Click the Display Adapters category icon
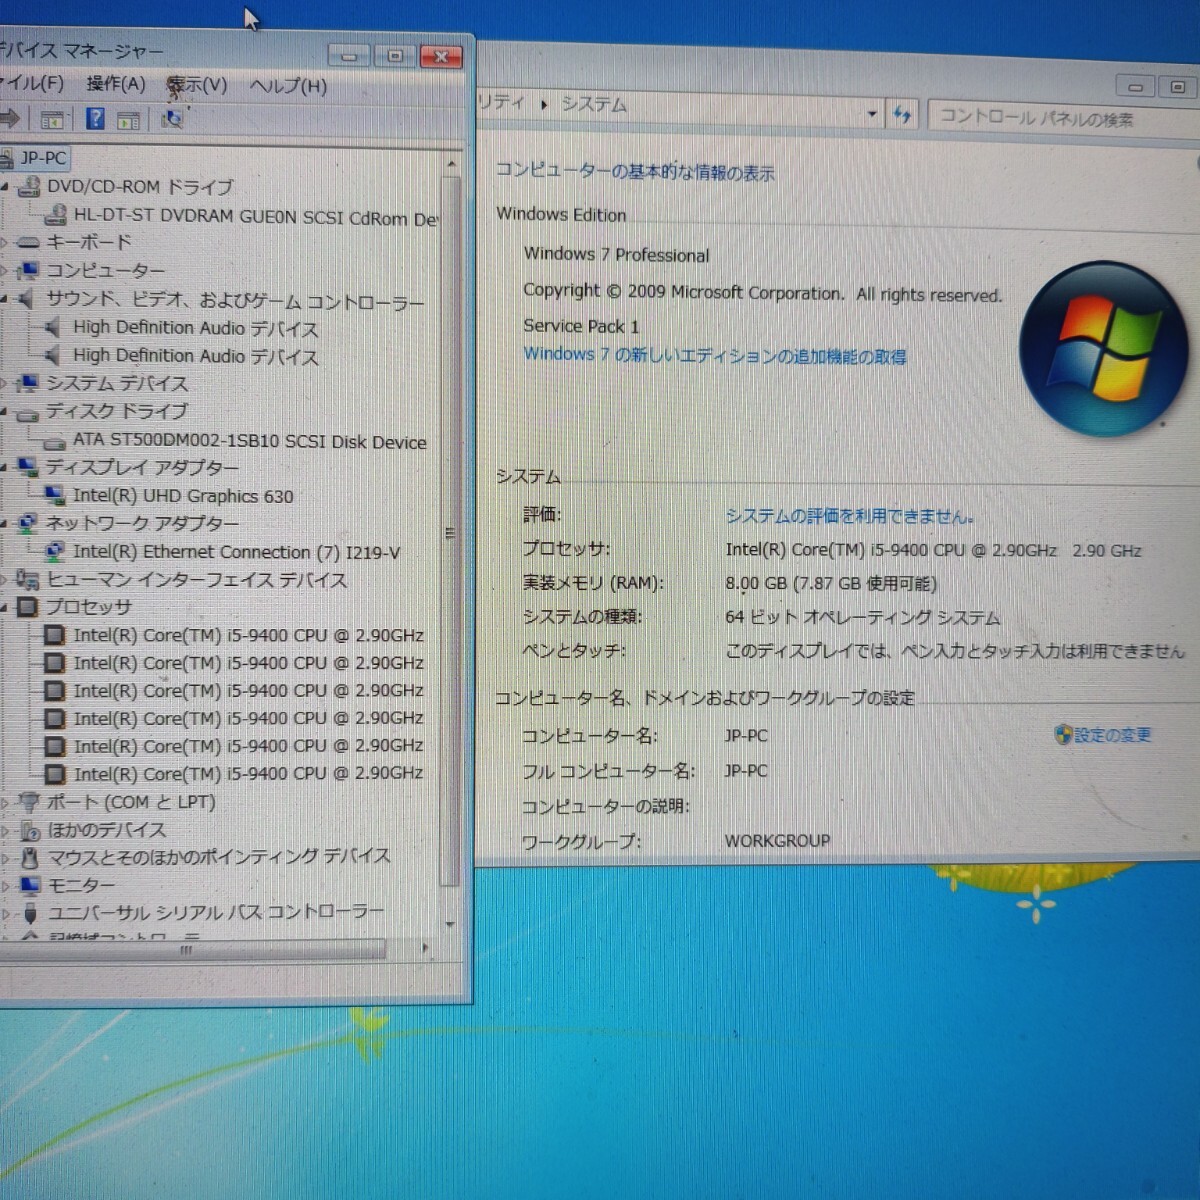 (x=28, y=467)
